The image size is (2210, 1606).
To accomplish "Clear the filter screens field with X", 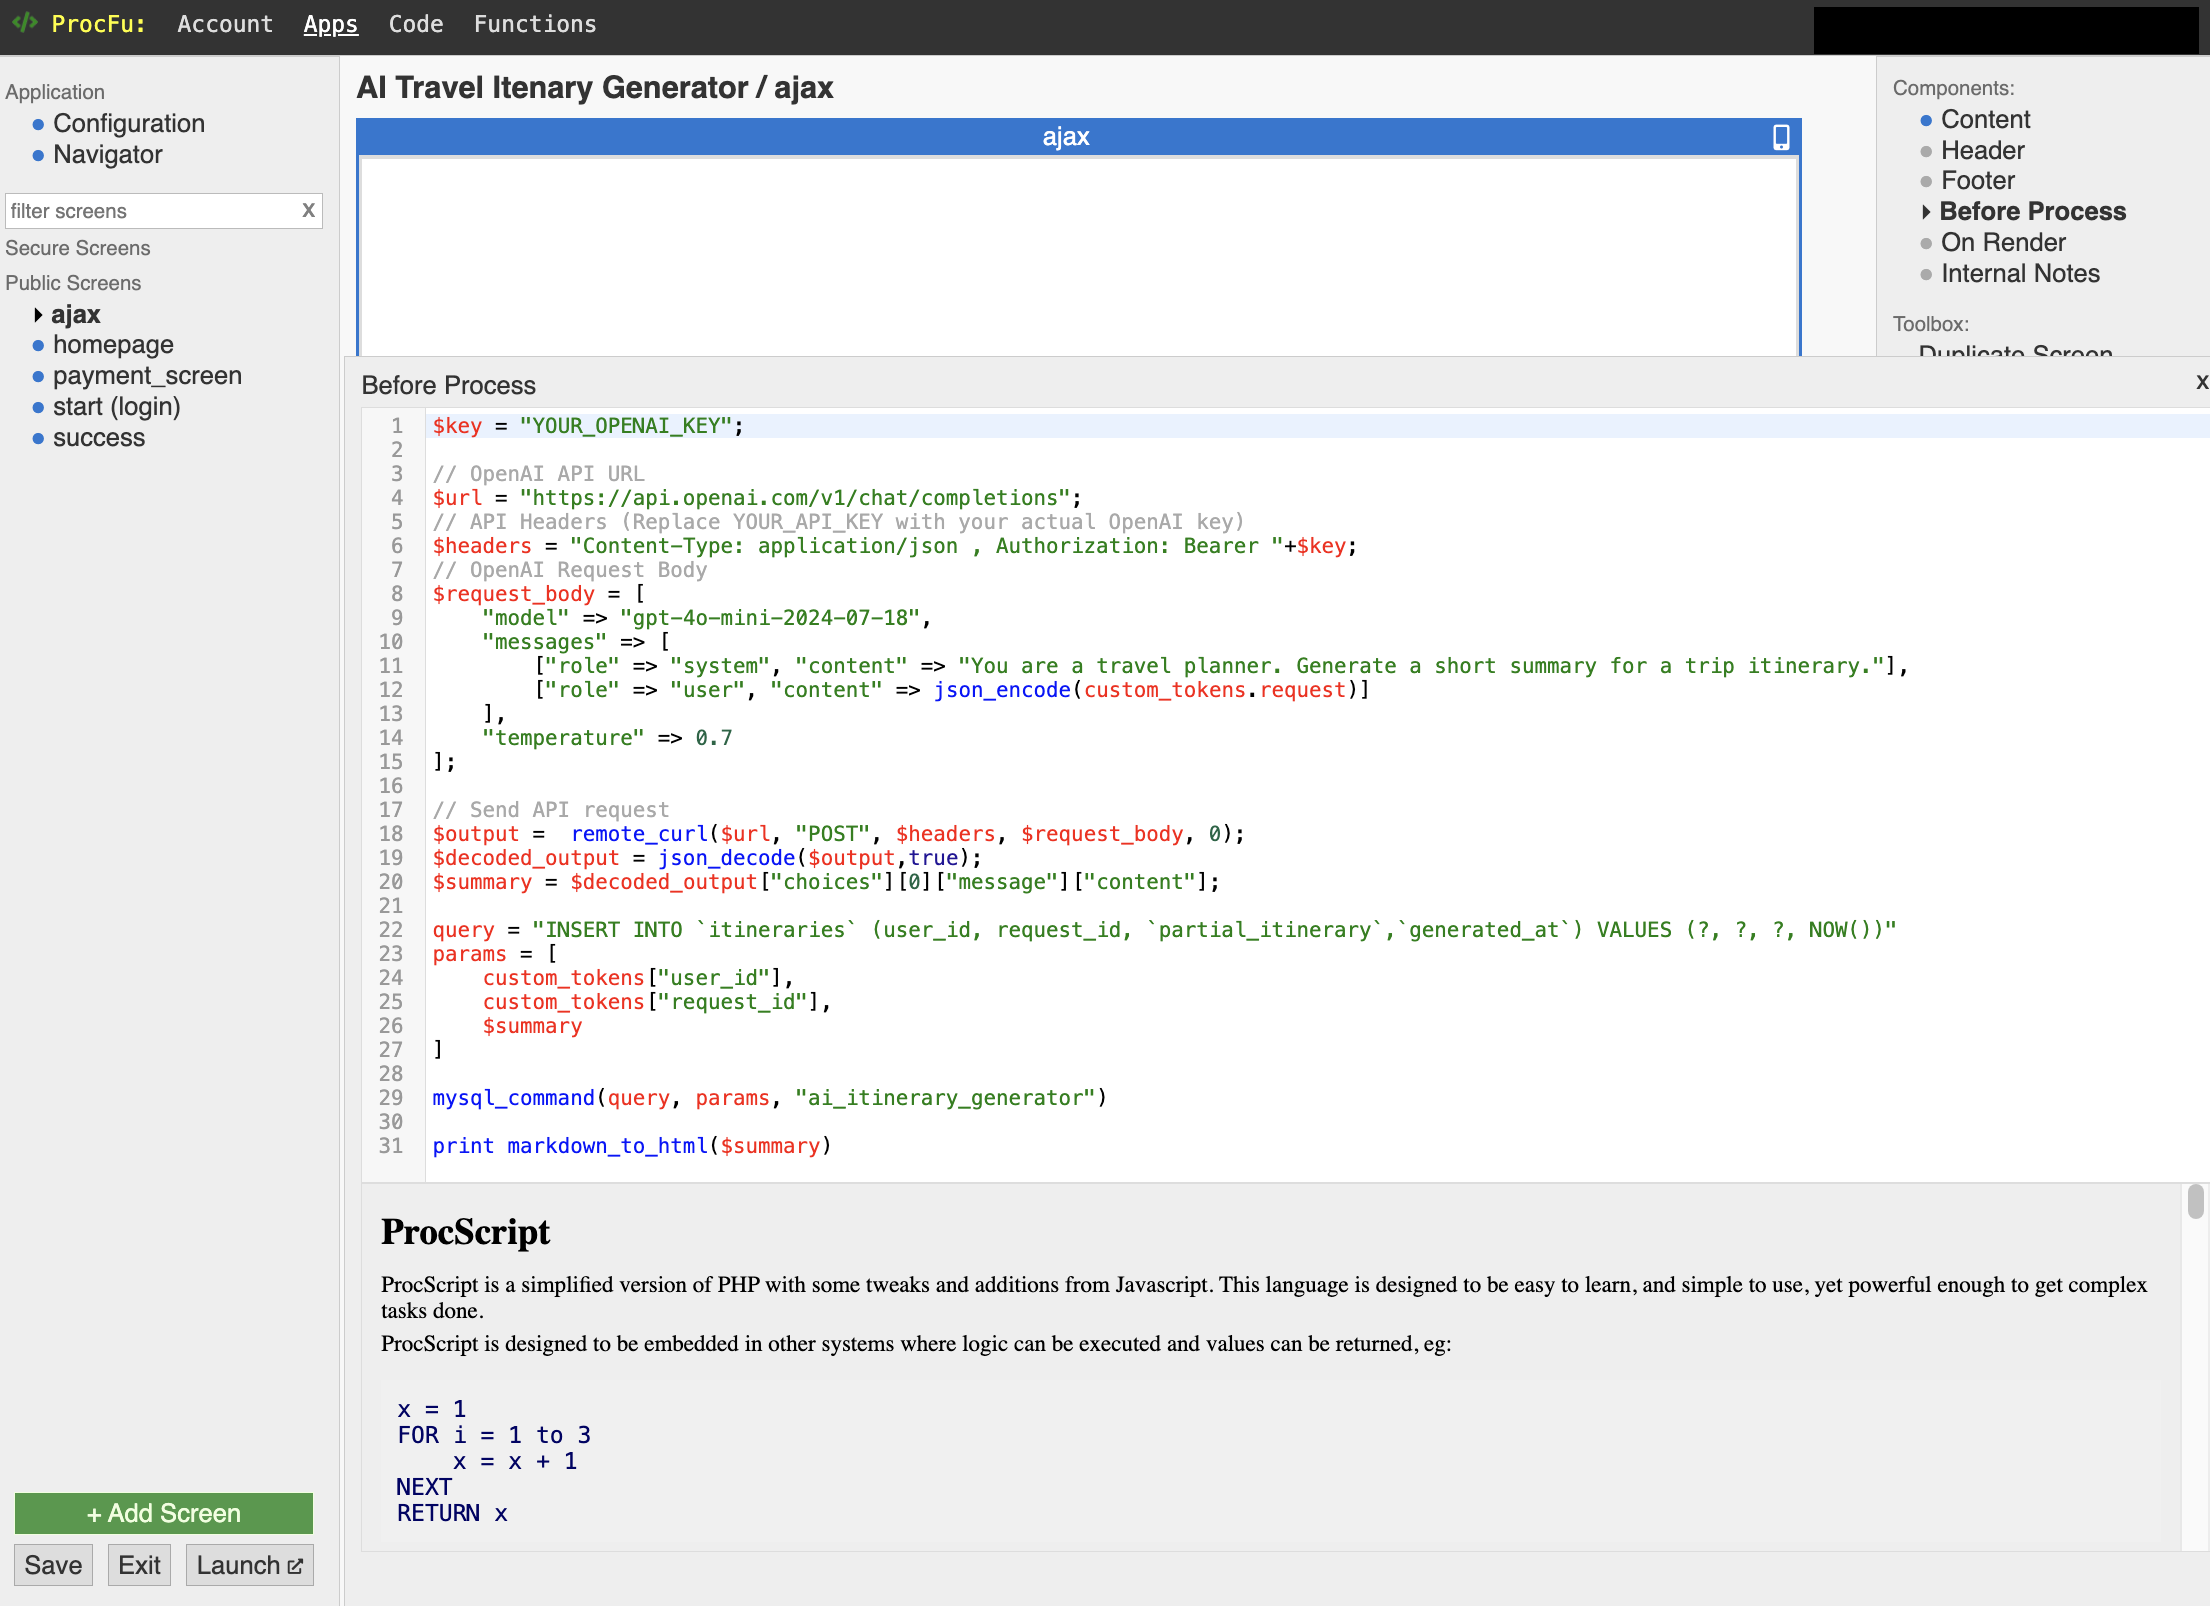I will click(x=308, y=210).
